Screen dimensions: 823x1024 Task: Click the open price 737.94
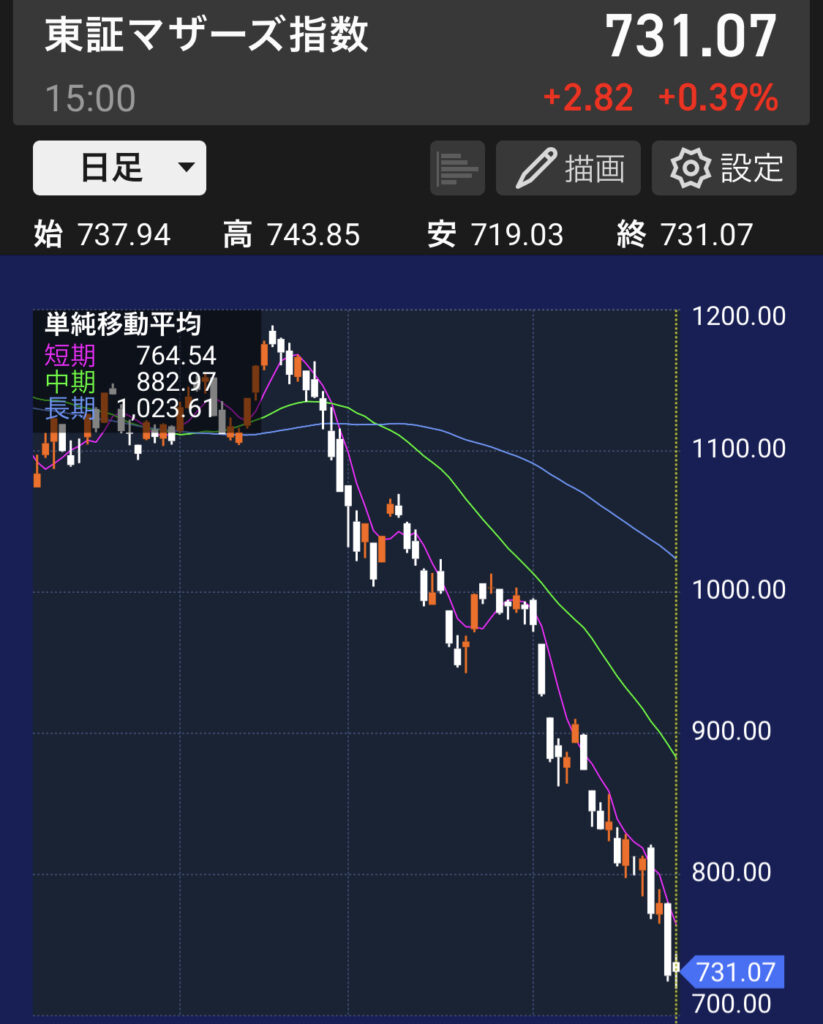coord(123,234)
